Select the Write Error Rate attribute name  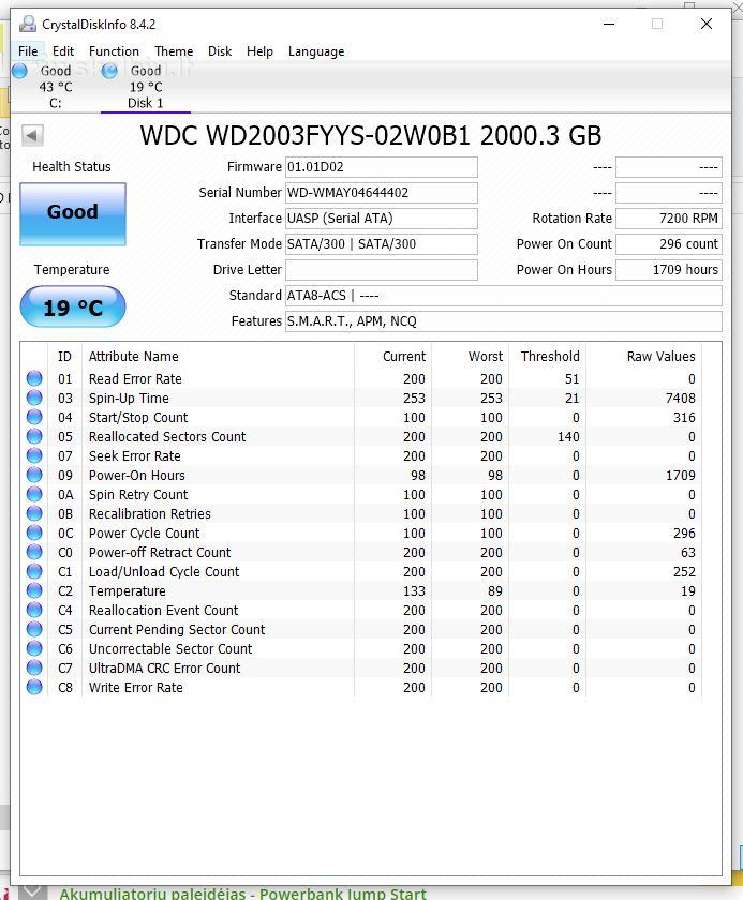[136, 687]
